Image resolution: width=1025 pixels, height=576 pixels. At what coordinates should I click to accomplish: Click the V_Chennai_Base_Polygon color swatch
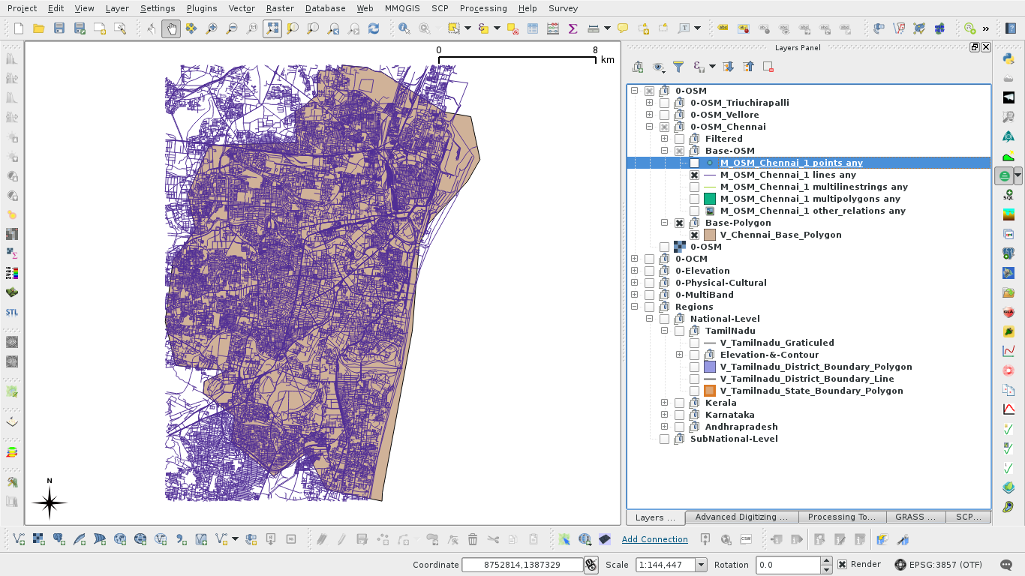[710, 235]
